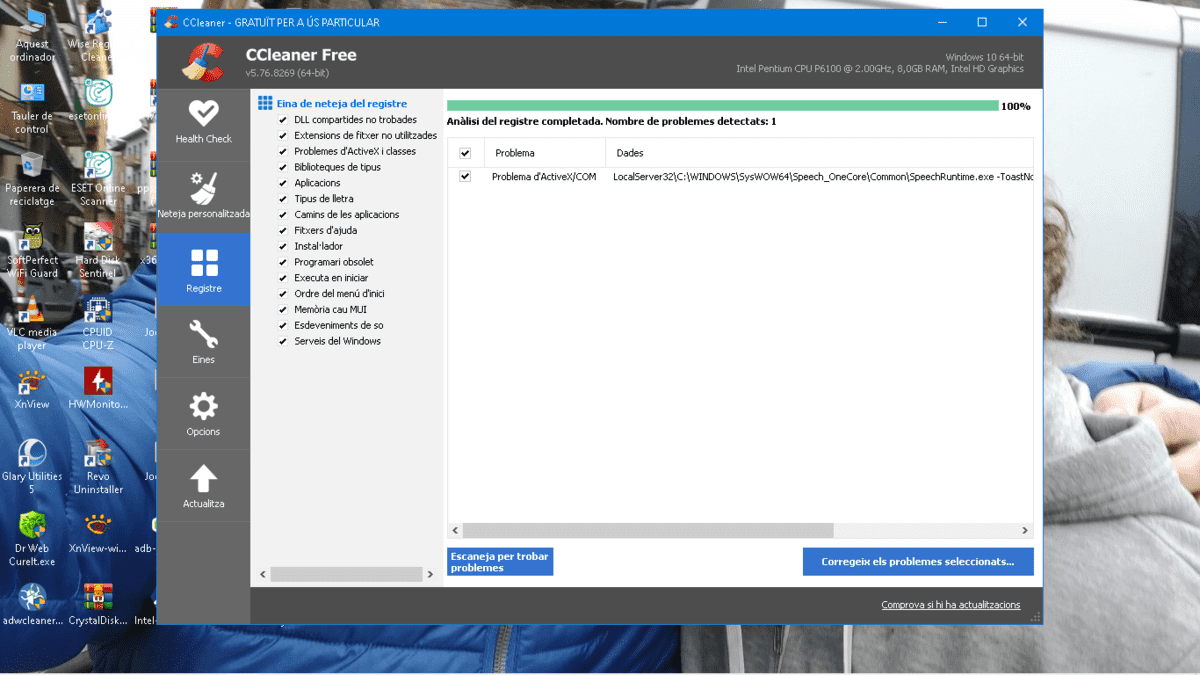
Task: Uncheck the Problema d'ActiveX/COM result row
Action: (465, 177)
